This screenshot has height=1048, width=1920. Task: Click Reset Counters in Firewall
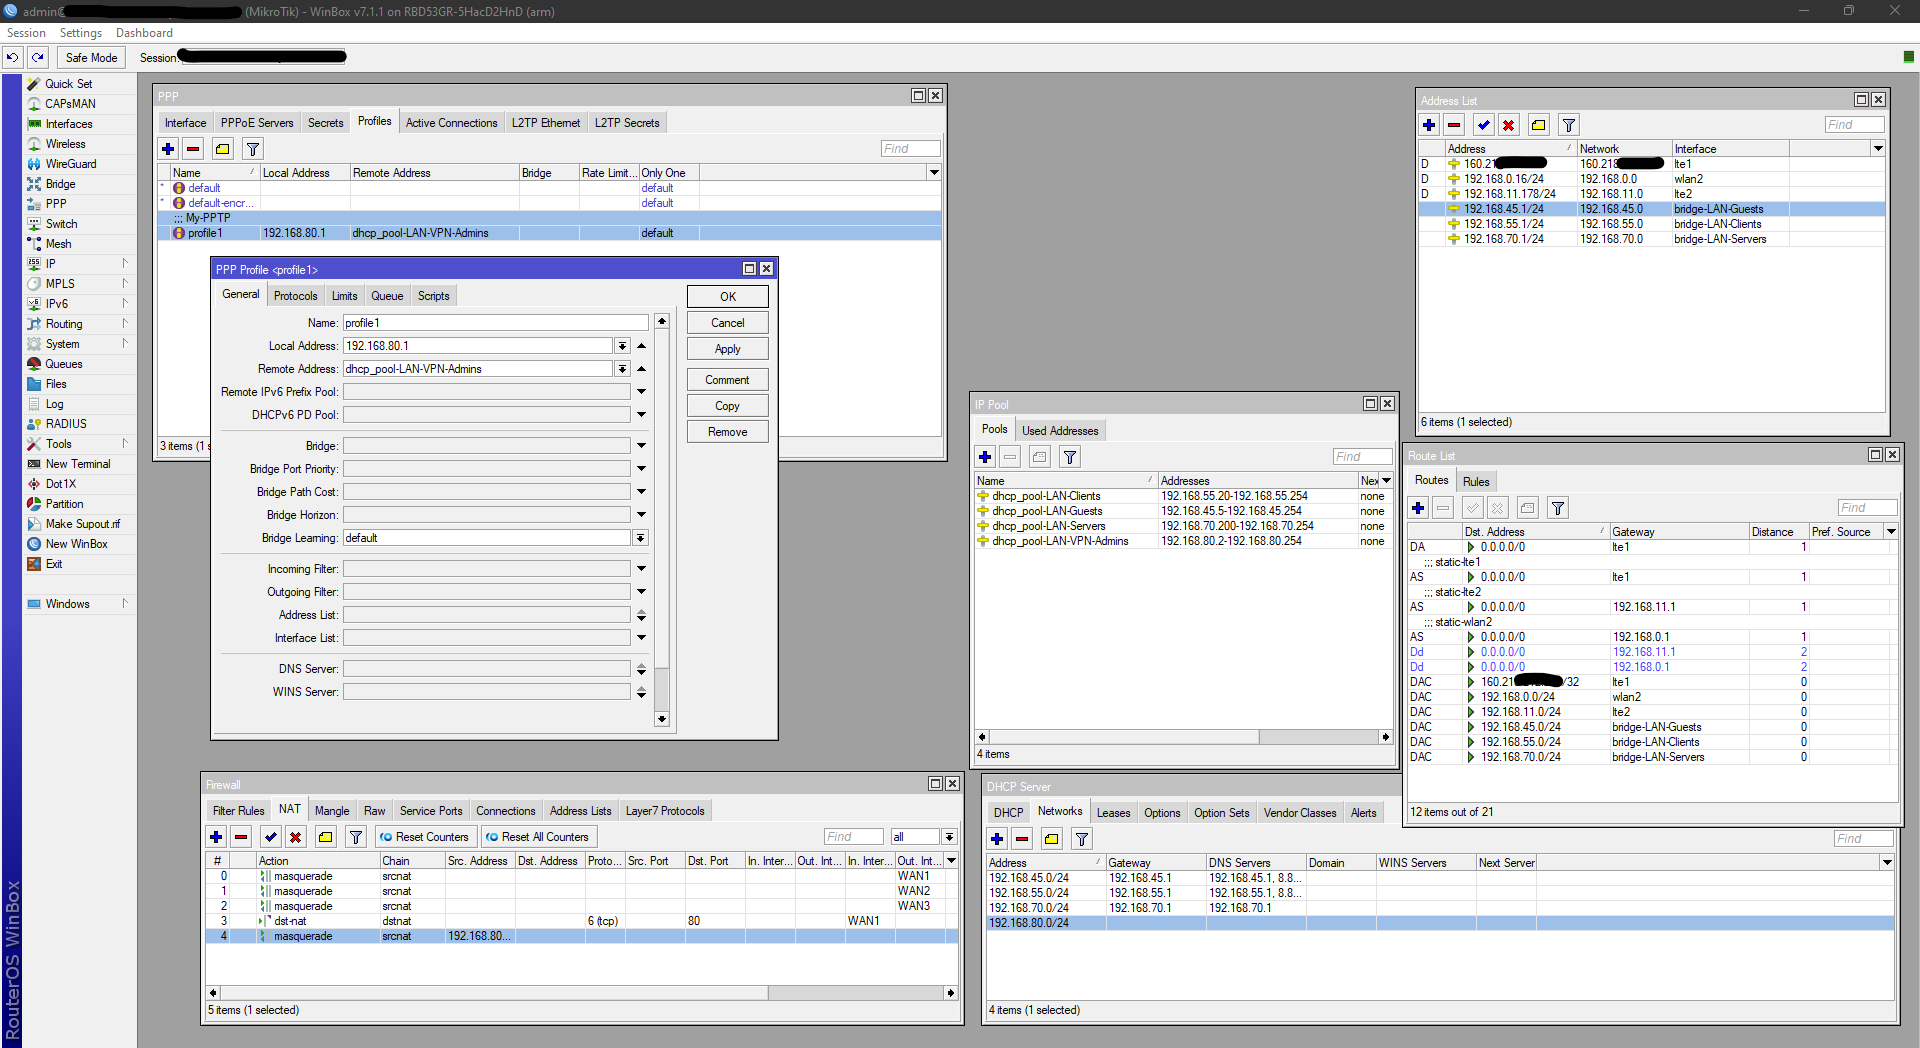(424, 837)
